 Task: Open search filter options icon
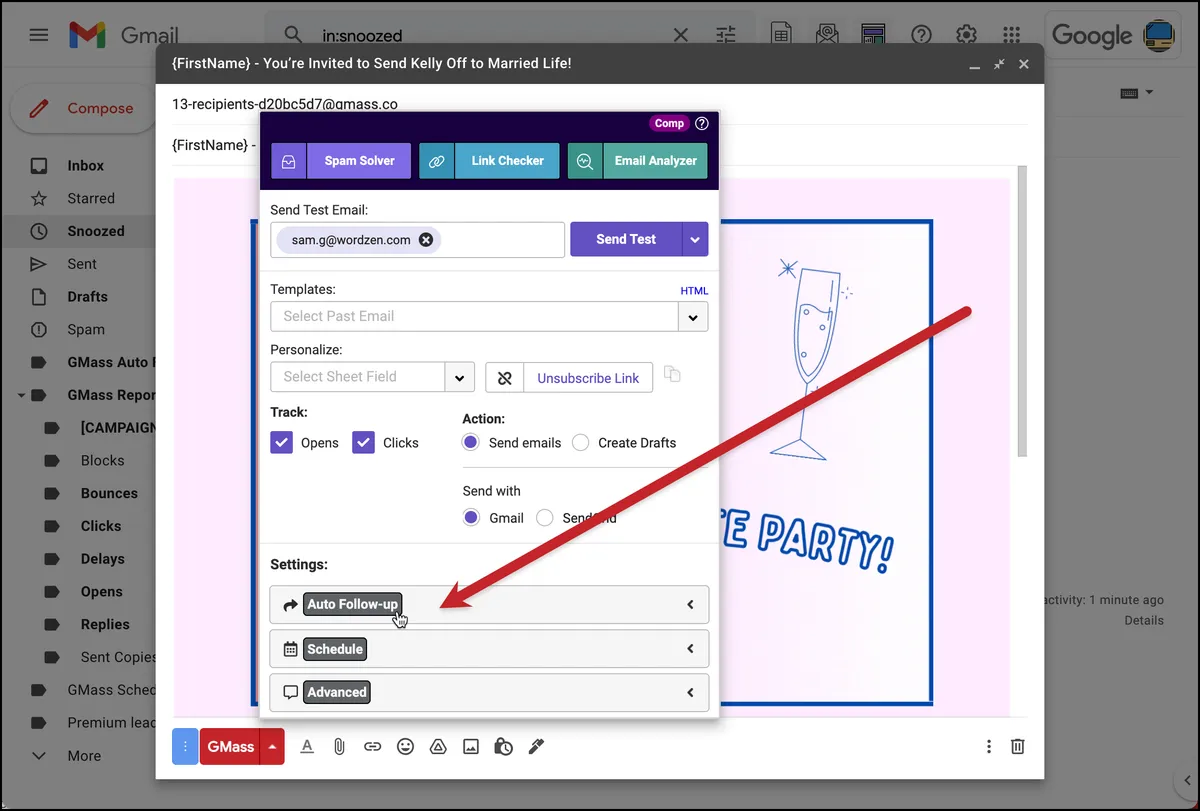pos(726,35)
